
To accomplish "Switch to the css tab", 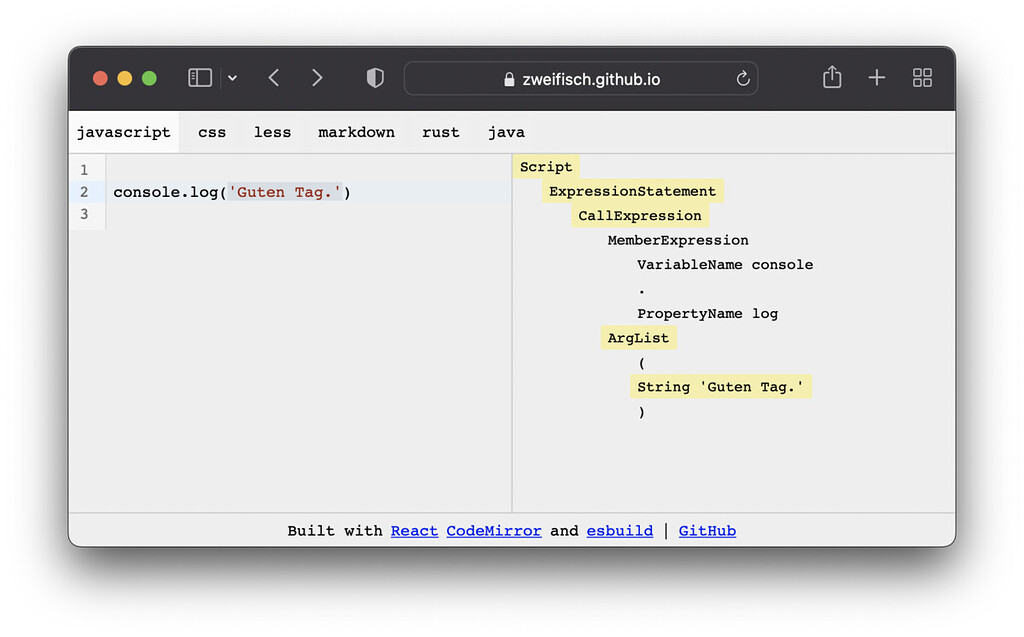I will [212, 132].
